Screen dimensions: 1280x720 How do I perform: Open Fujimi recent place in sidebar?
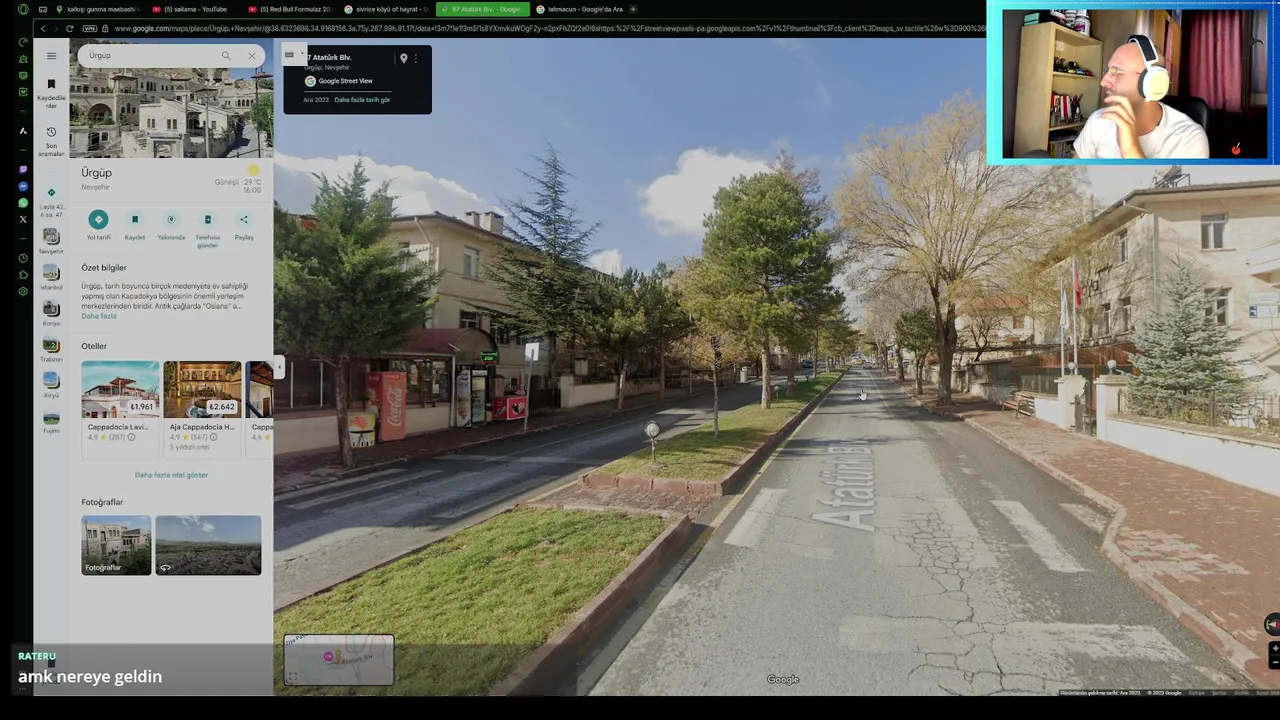click(x=51, y=420)
